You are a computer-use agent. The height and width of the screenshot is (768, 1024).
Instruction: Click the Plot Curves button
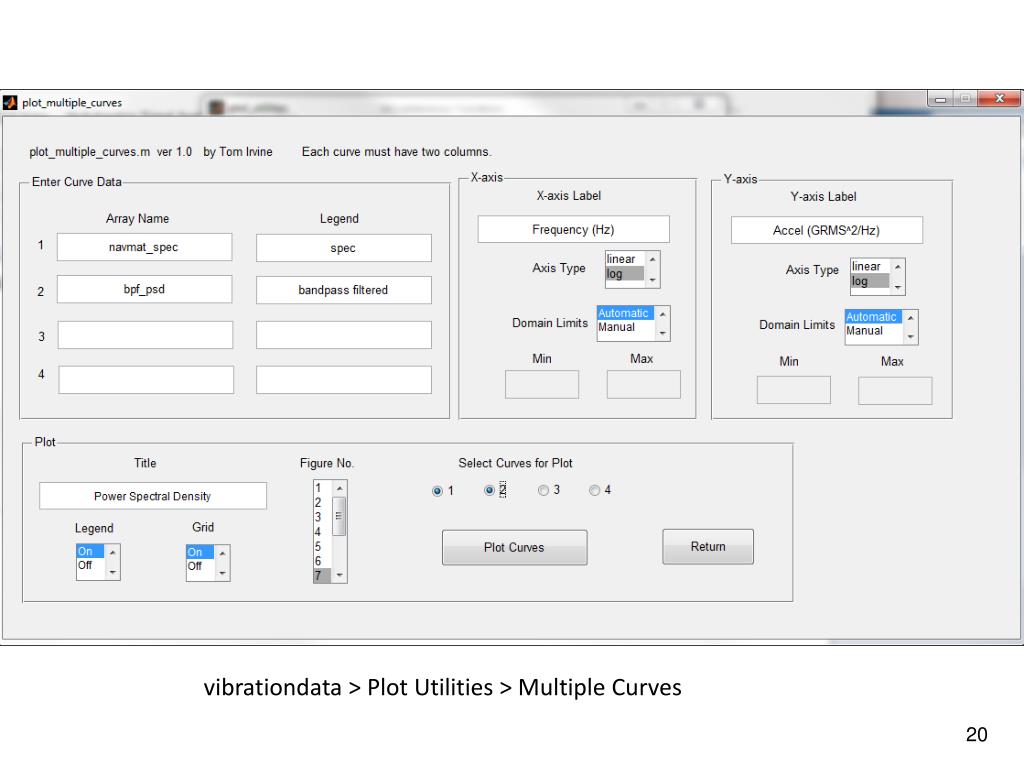click(515, 547)
